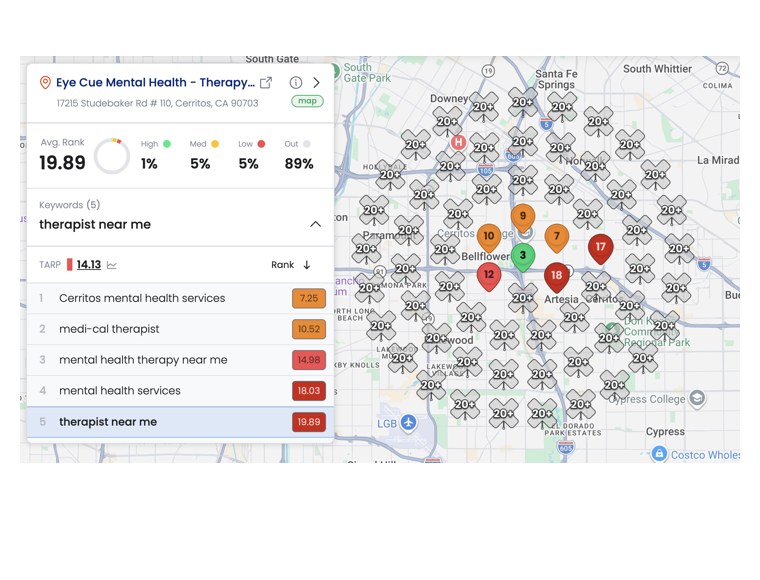Click the location pin icon beside business name
Image resolution: width=760 pixels, height=580 pixels.
point(45,82)
